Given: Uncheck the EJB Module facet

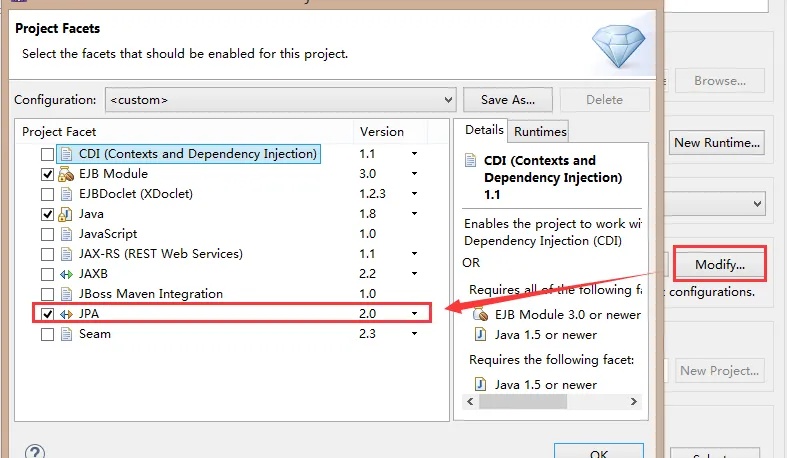Looking at the screenshot, I should pos(47,175).
